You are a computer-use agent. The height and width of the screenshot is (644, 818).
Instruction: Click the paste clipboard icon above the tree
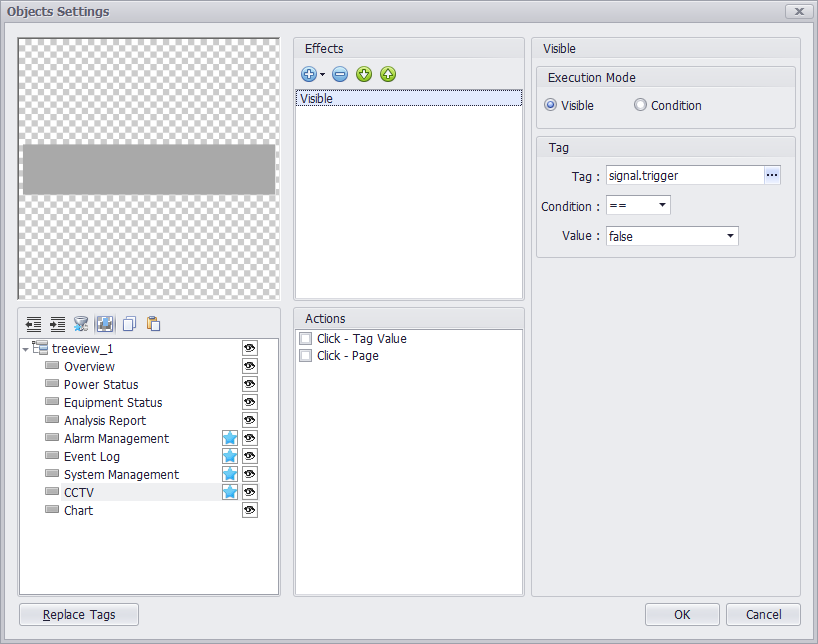tap(153, 324)
